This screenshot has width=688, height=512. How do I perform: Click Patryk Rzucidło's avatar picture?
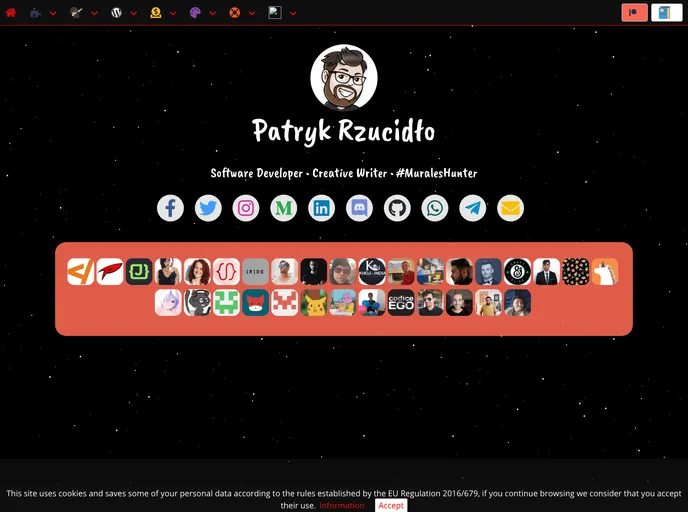point(344,78)
